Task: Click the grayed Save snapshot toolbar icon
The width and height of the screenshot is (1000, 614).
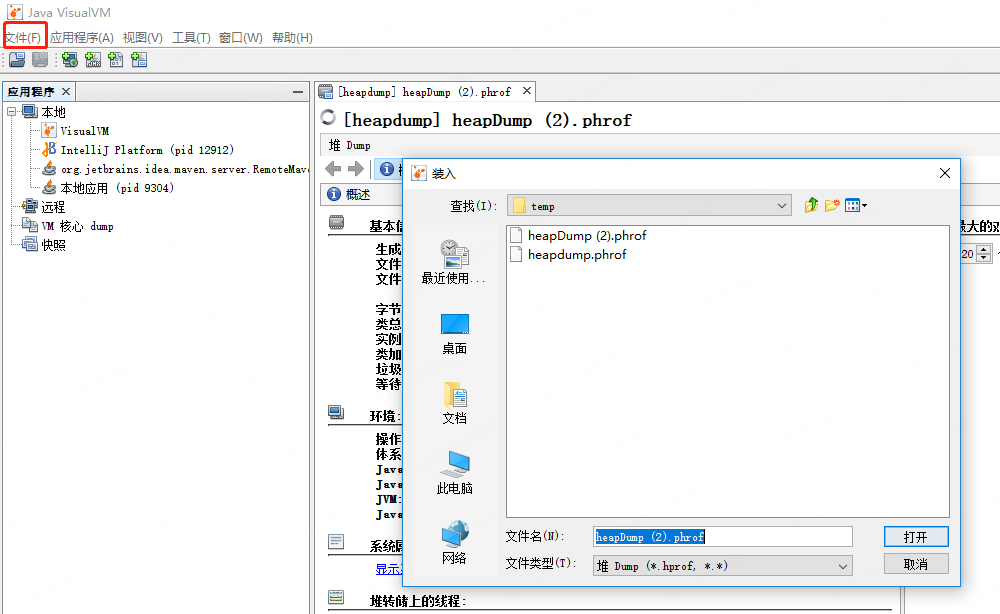Action: (x=40, y=60)
